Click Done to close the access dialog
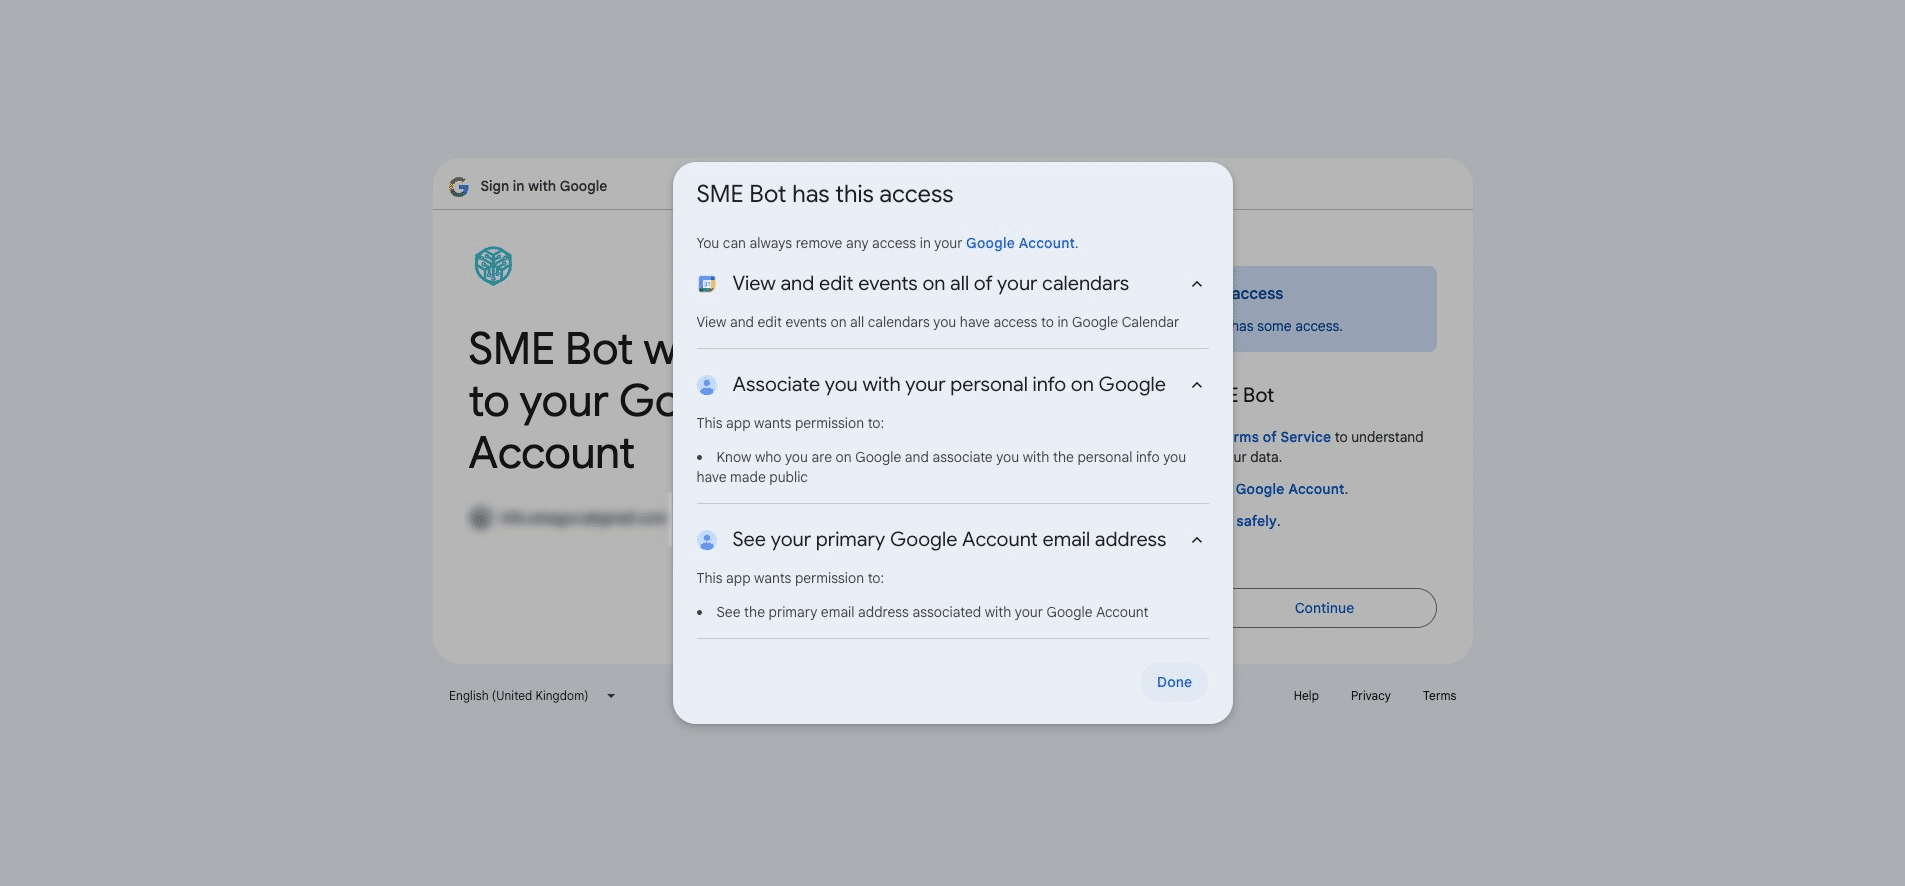The height and width of the screenshot is (886, 1905). pos(1174,682)
